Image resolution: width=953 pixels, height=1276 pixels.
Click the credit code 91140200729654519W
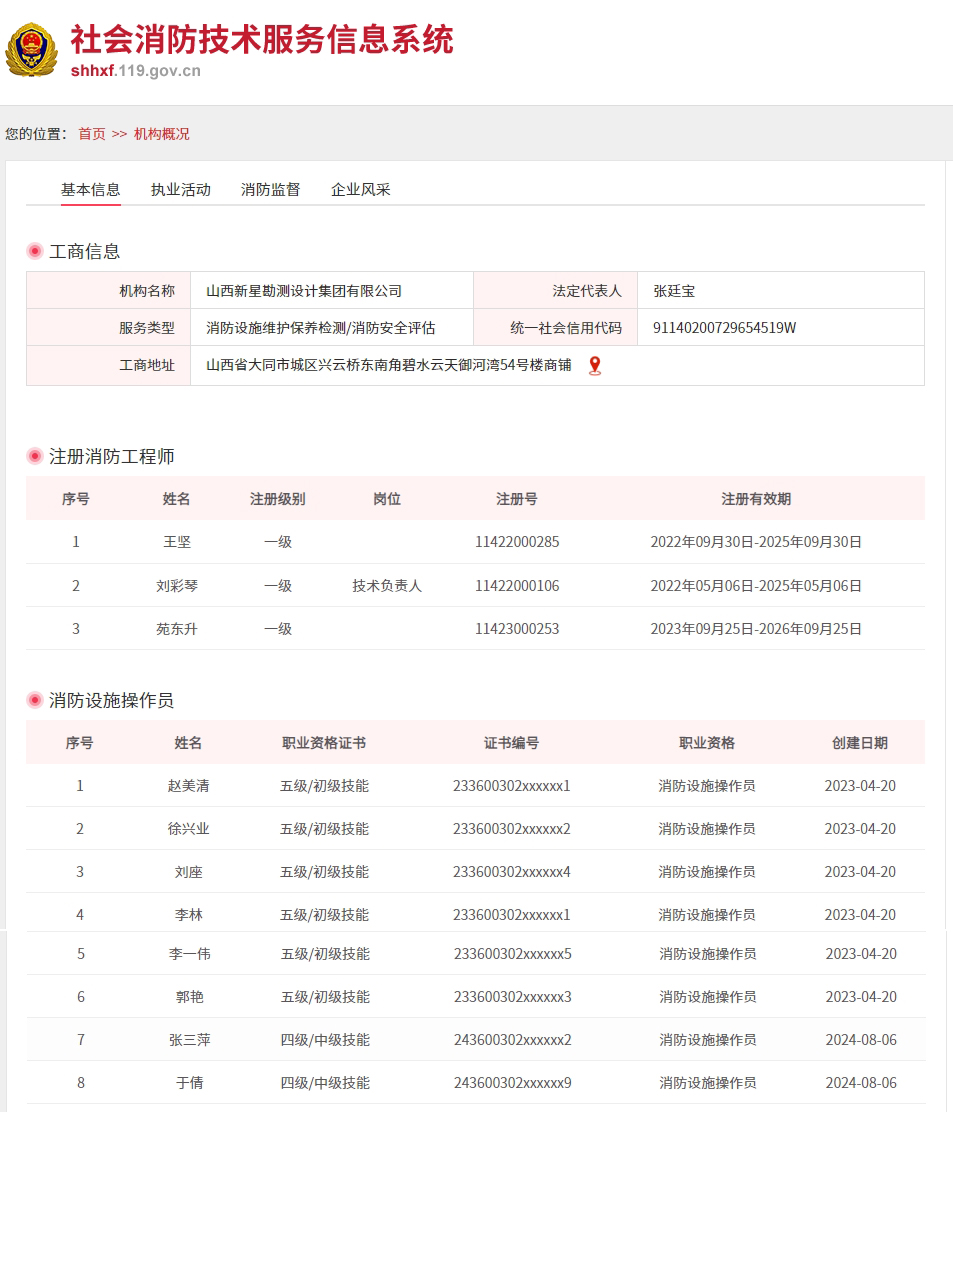click(725, 328)
